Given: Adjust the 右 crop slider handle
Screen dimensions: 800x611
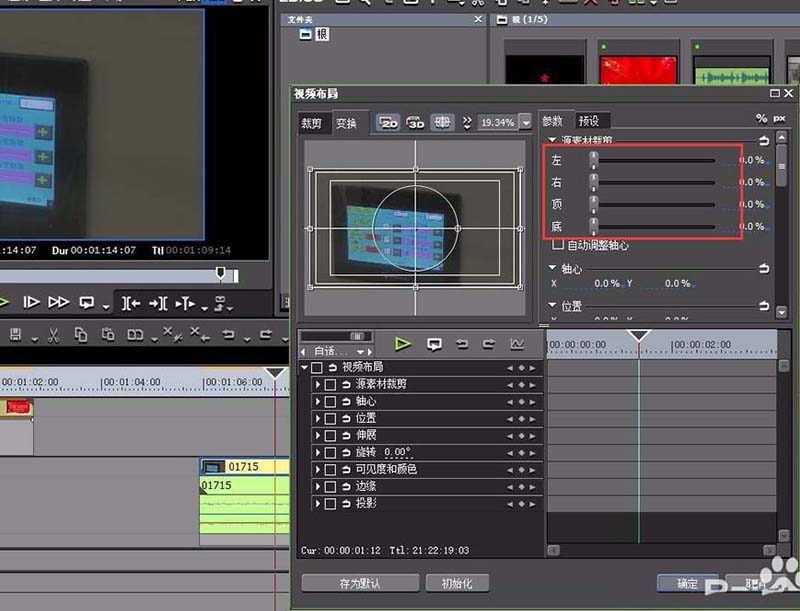Looking at the screenshot, I should pos(593,182).
